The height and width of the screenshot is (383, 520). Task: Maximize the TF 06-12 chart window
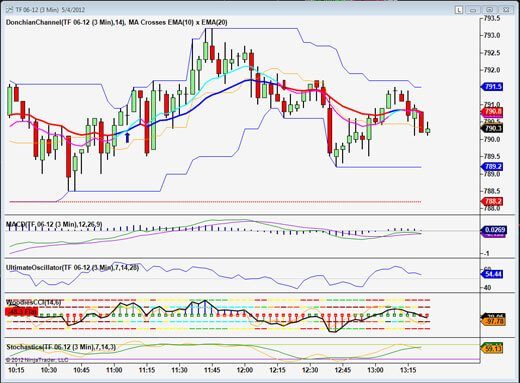[489, 10]
